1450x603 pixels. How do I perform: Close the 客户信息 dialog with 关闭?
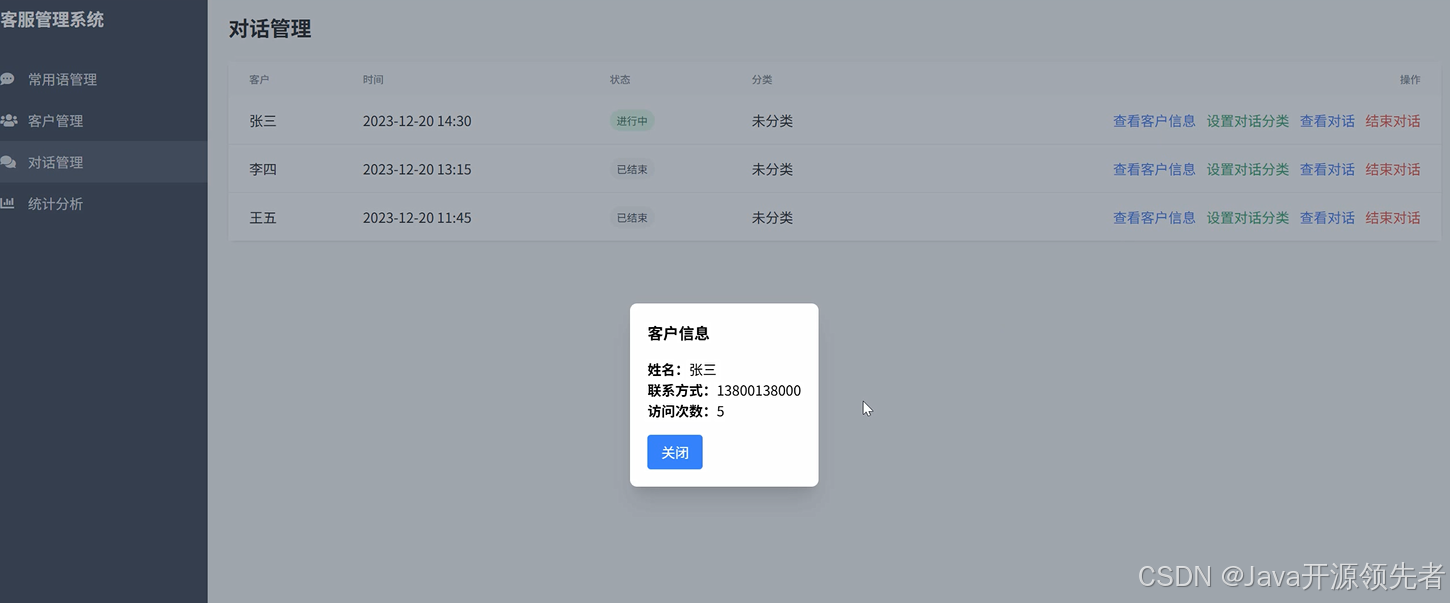tap(674, 452)
